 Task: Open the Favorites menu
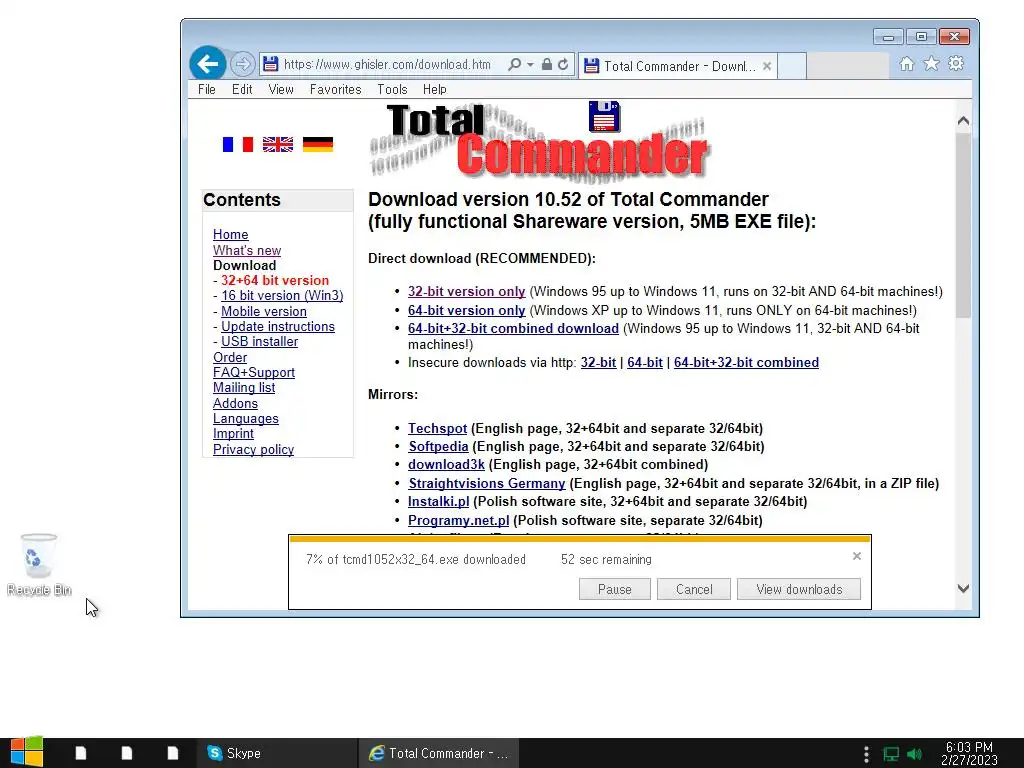click(335, 89)
